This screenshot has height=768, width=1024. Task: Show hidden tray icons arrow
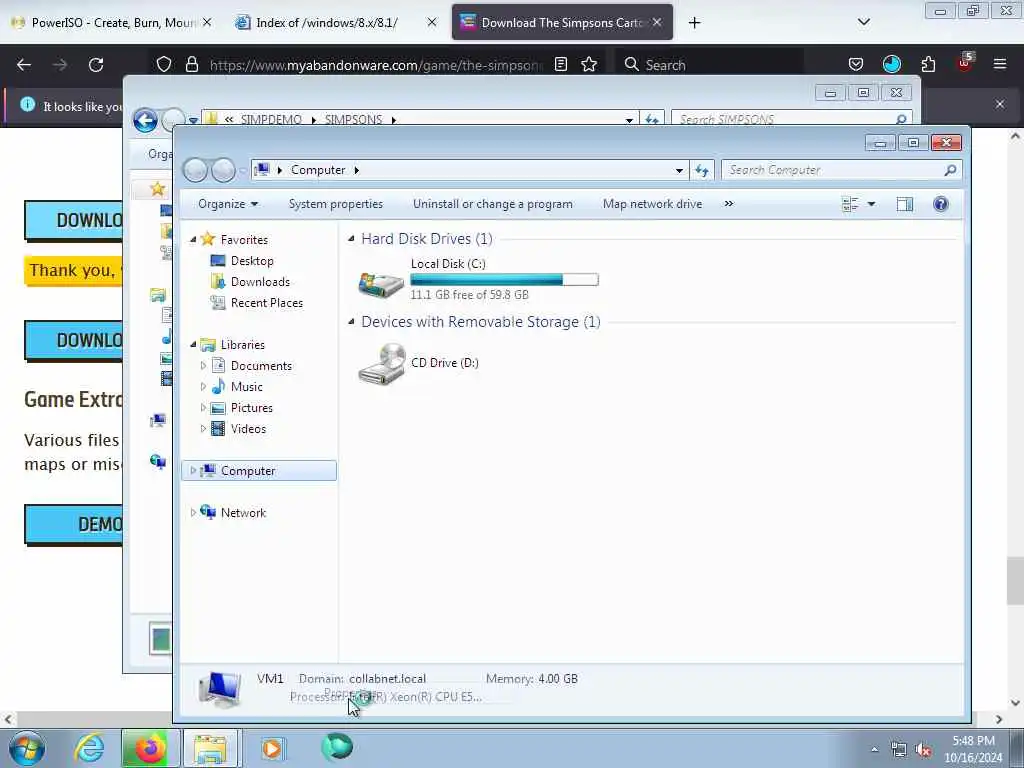coord(874,749)
